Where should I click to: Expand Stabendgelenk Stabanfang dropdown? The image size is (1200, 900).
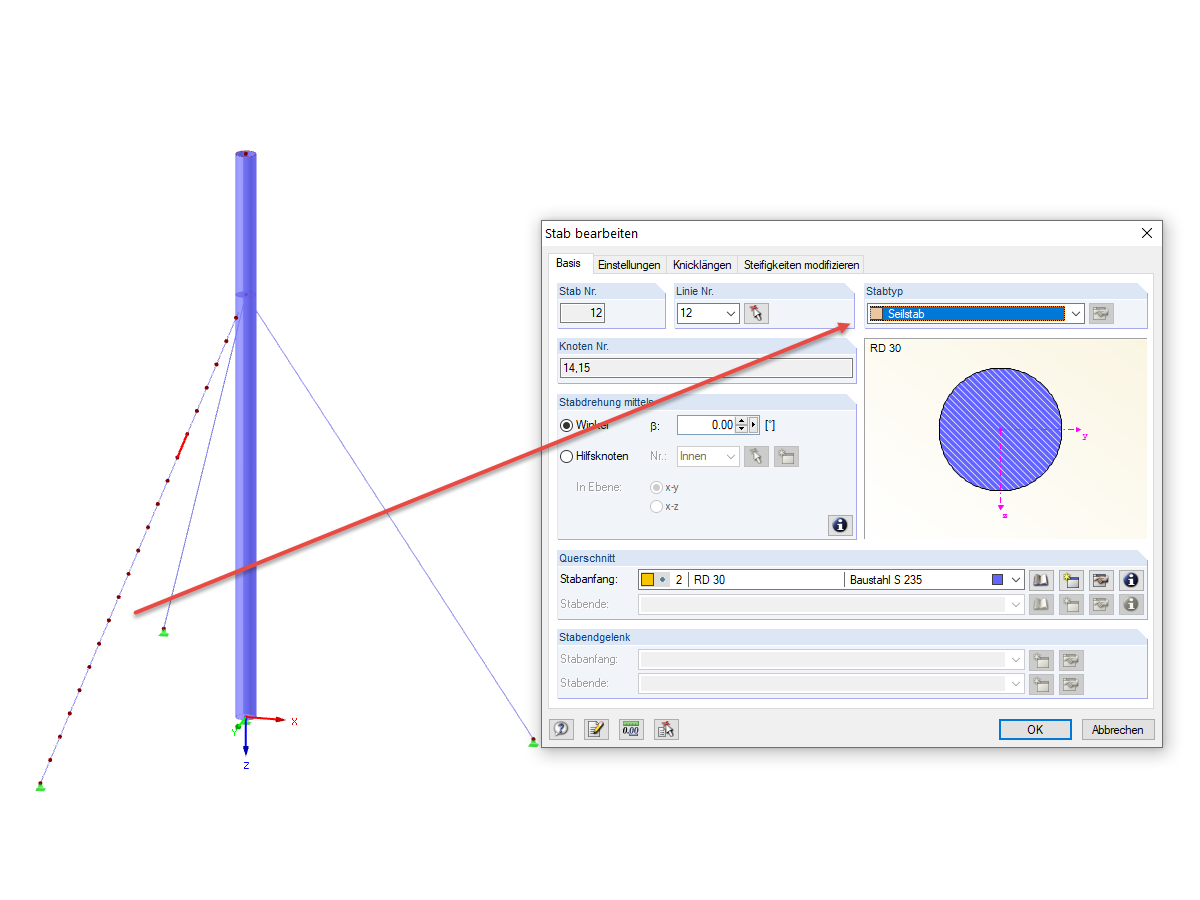coord(1016,660)
